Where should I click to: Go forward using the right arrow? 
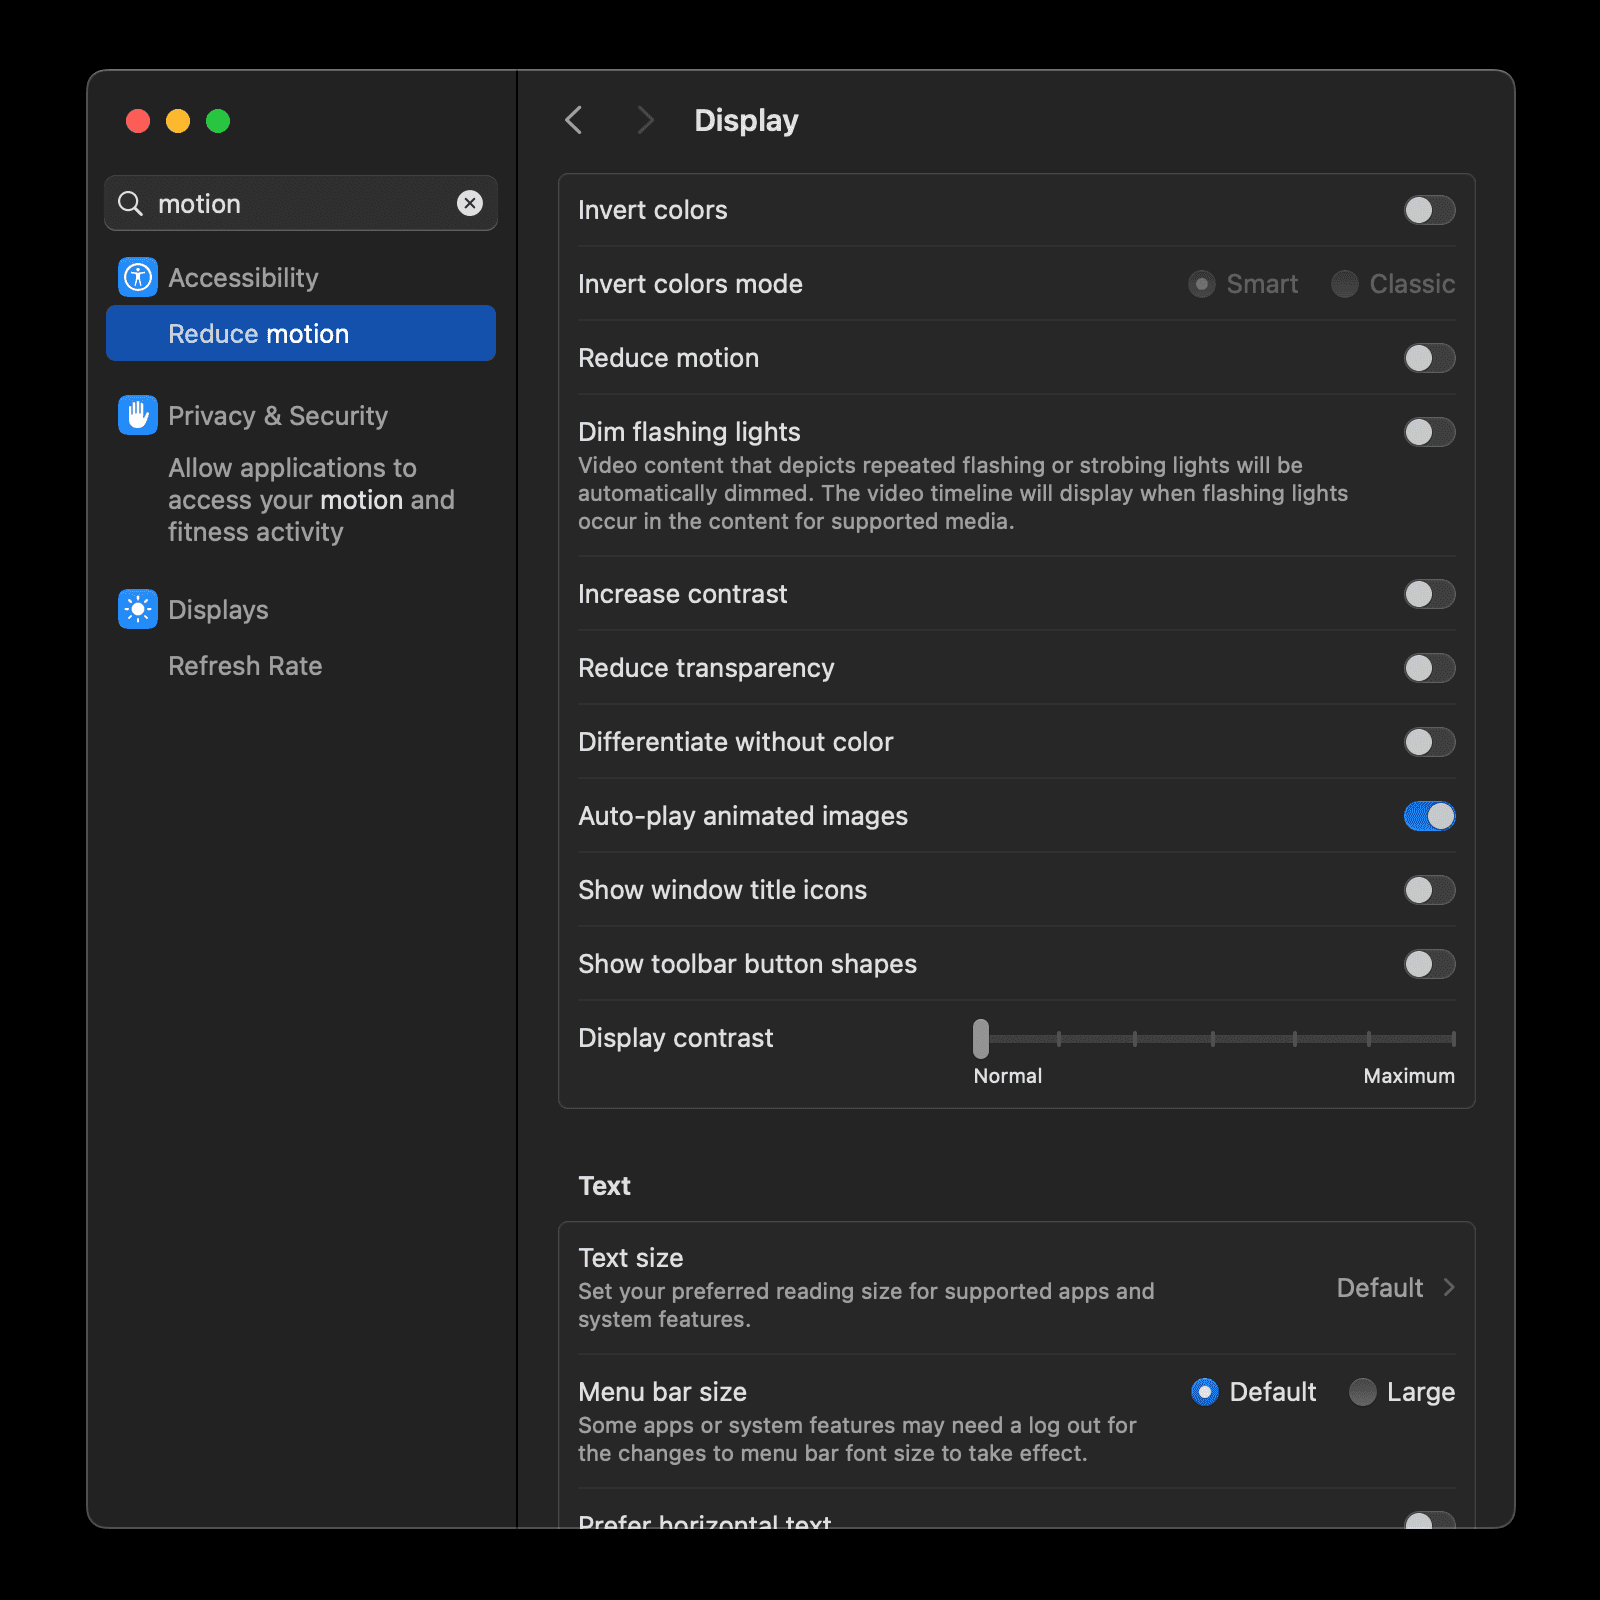click(645, 120)
